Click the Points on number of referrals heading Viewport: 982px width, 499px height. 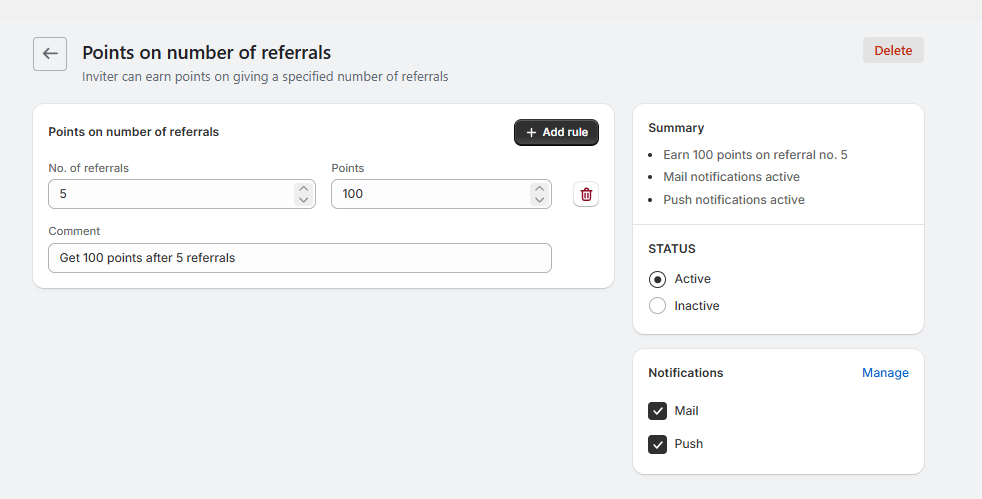[206, 53]
